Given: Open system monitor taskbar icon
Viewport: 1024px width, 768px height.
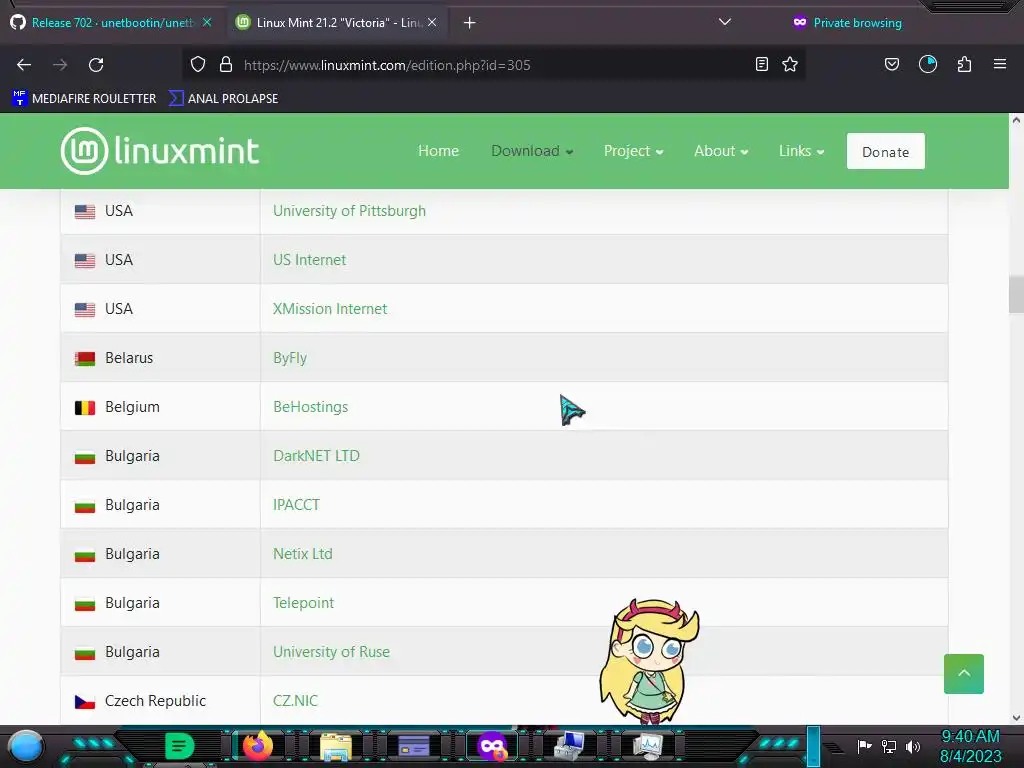Looking at the screenshot, I should click(648, 746).
